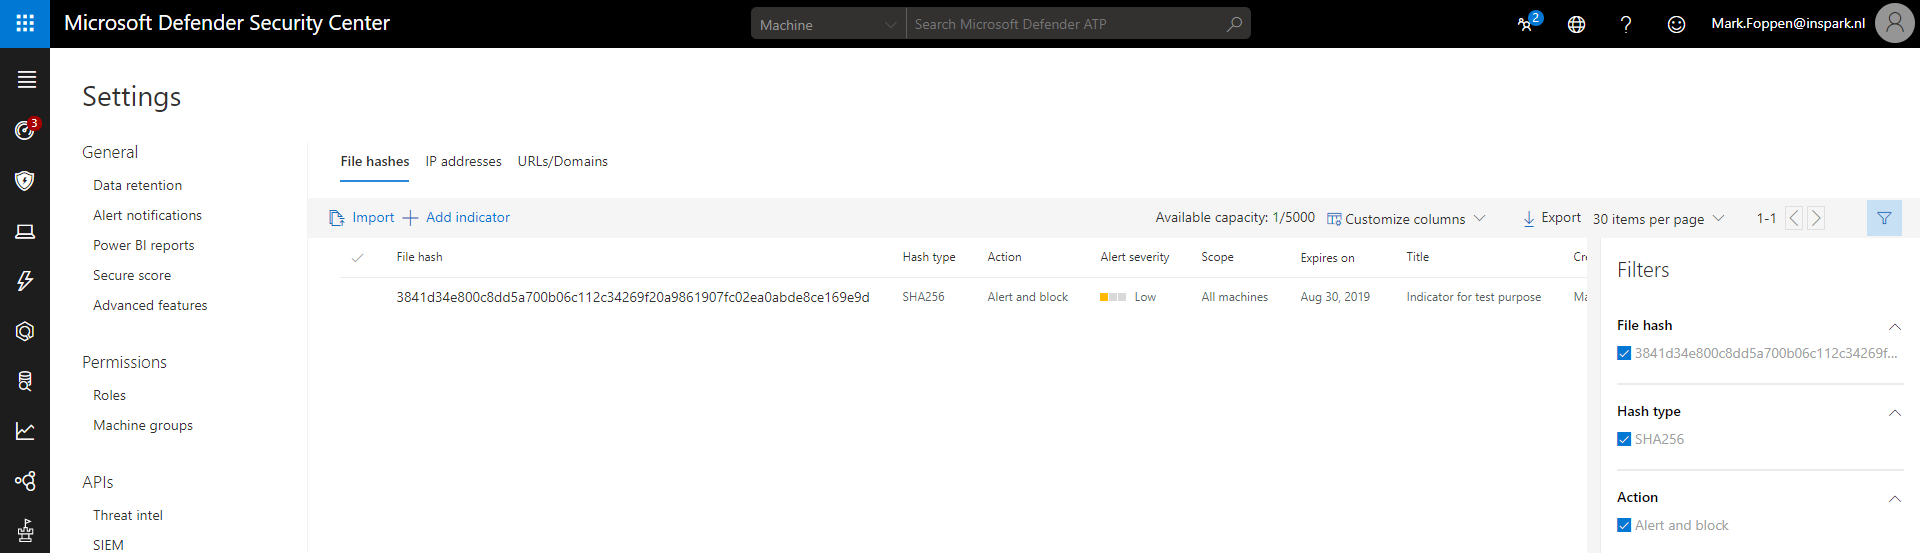1920x553 pixels.
Task: Open the connected nodes partners icon
Action: click(25, 481)
